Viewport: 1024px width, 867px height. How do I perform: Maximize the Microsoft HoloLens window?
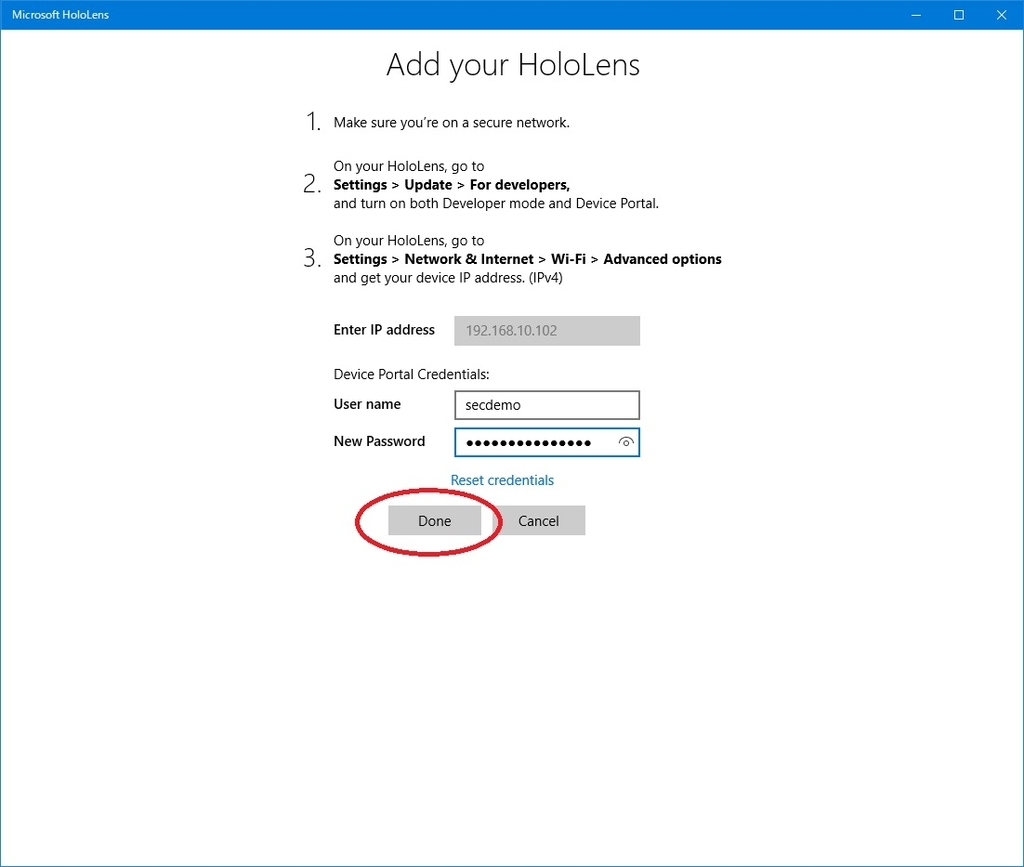[959, 14]
